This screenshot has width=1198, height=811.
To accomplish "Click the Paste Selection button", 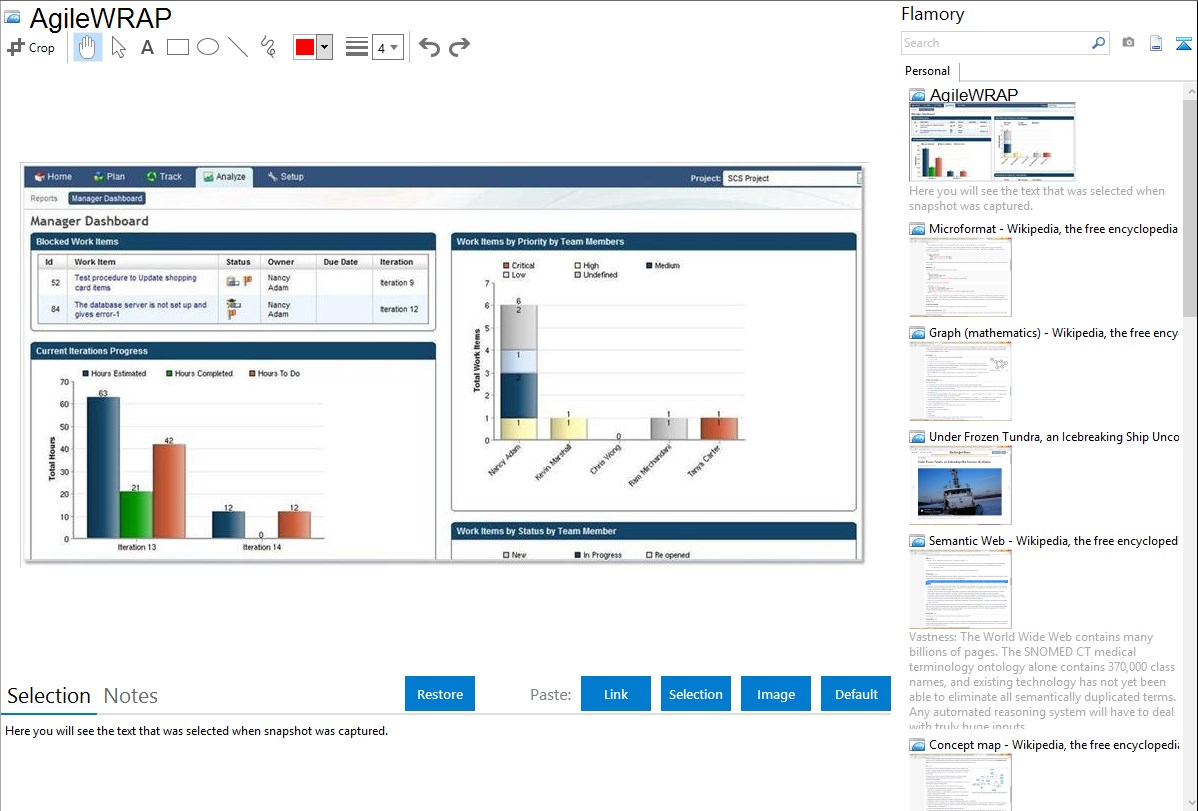I will [696, 694].
